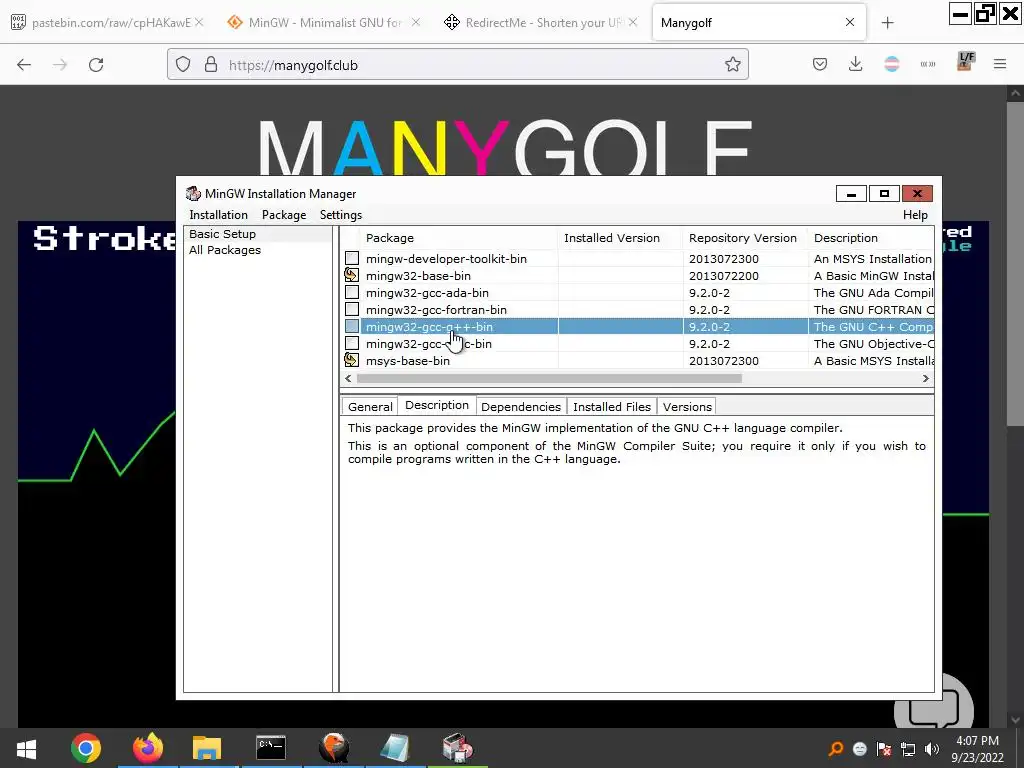Click the network tray icon
The height and width of the screenshot is (768, 1024).
[908, 749]
